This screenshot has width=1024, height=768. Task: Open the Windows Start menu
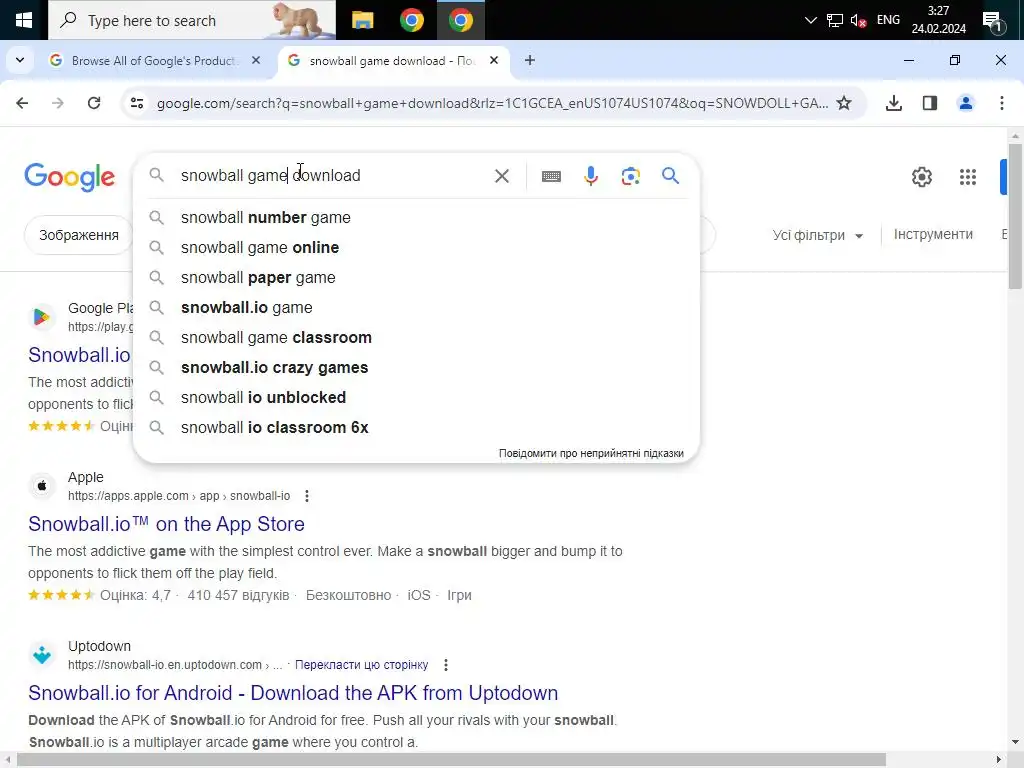pyautogui.click(x=24, y=20)
